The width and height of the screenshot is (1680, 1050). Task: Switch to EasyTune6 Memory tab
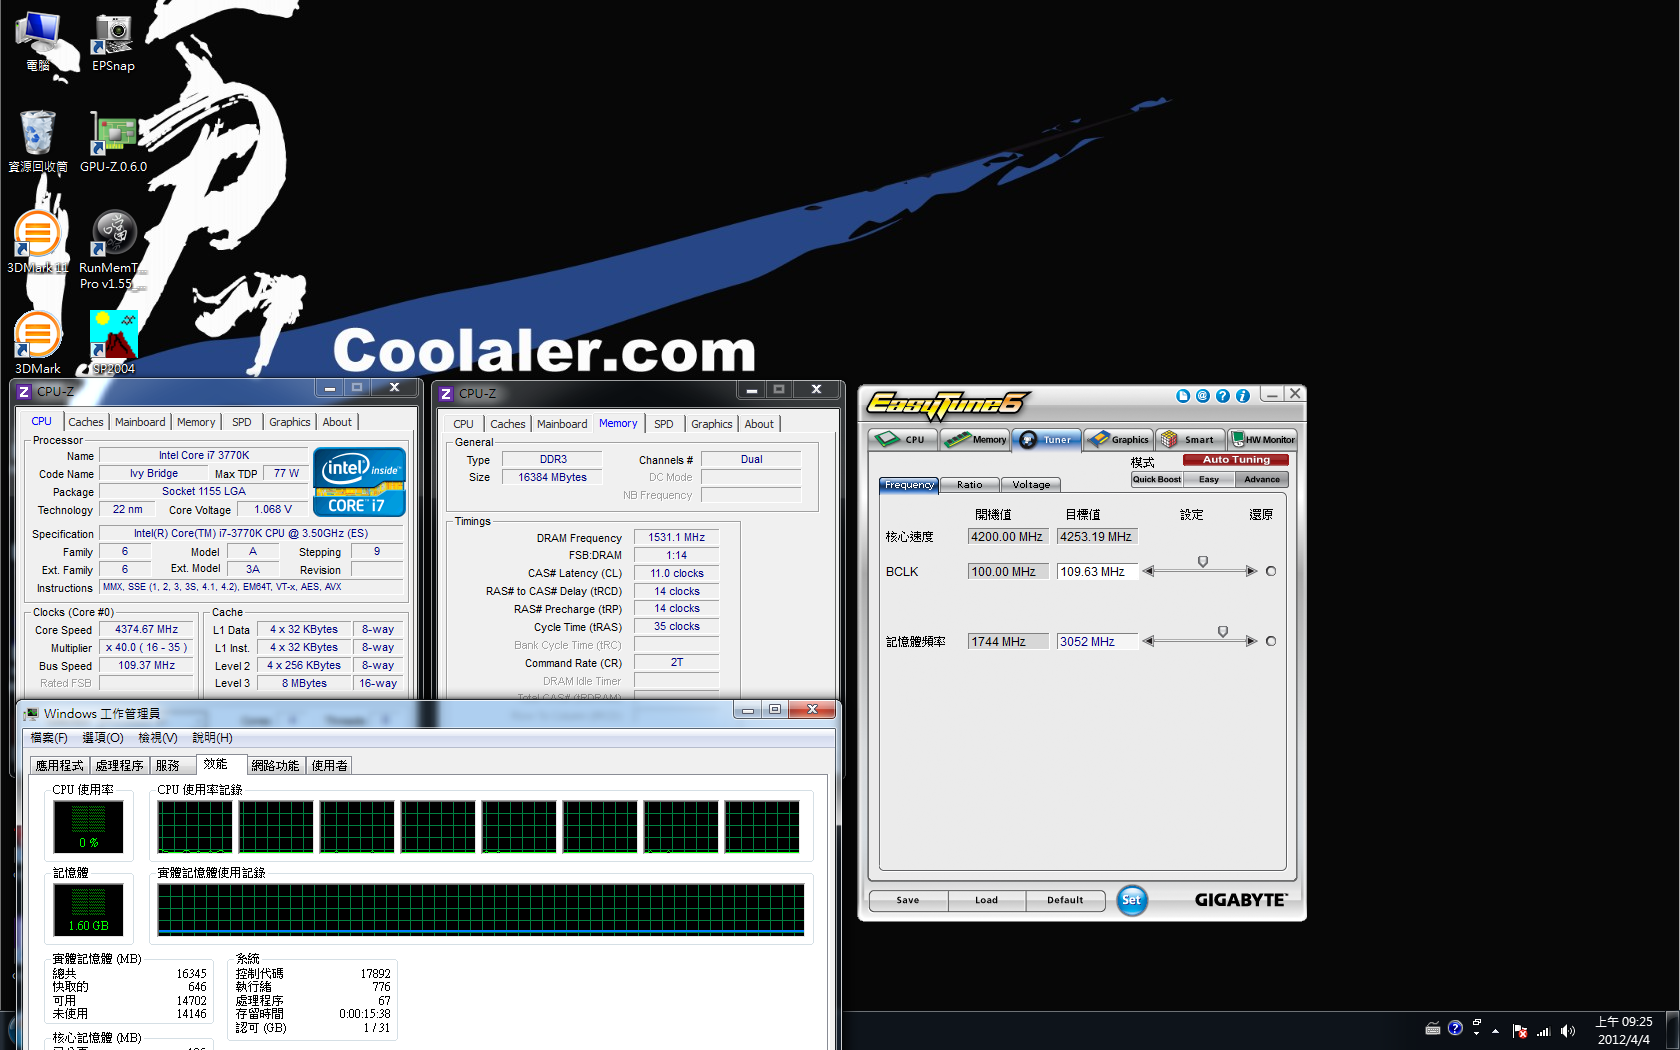point(975,439)
